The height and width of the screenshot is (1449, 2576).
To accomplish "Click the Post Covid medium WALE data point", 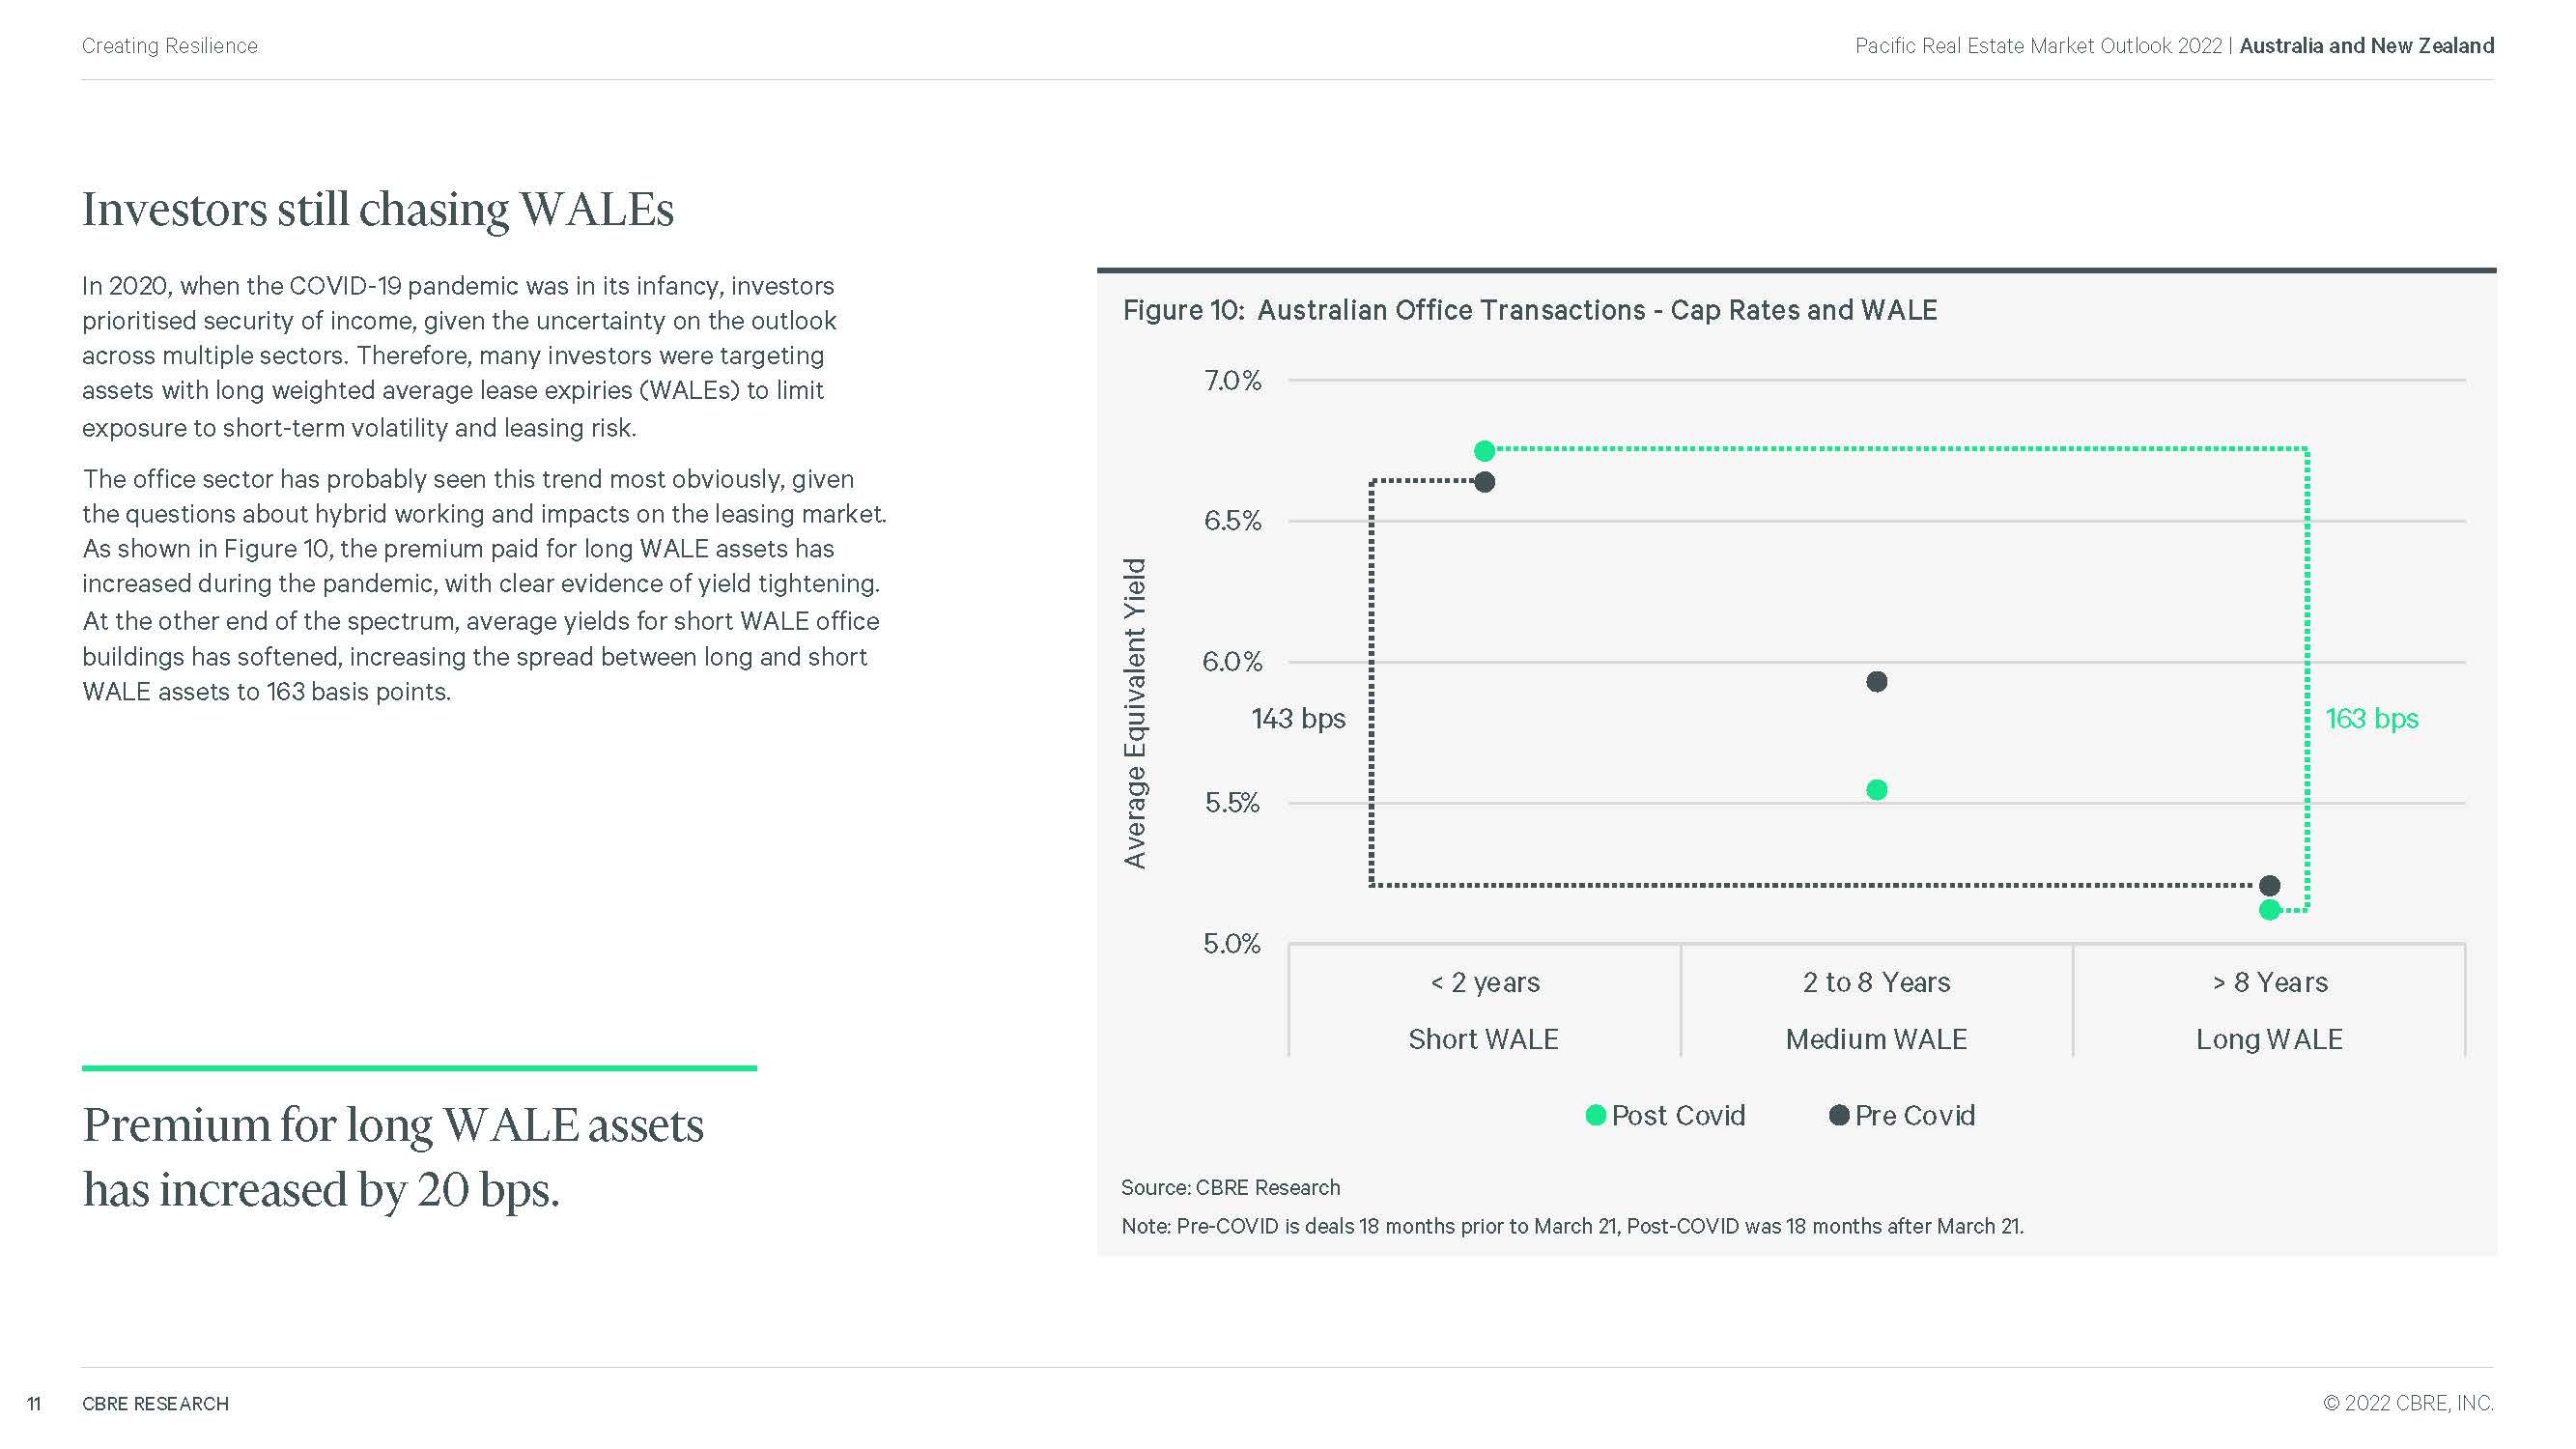I will coord(1877,790).
